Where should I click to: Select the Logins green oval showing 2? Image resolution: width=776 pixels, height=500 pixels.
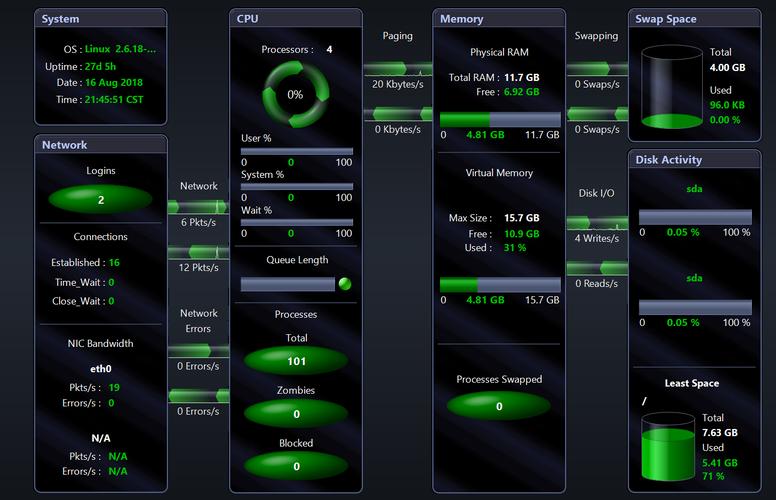tap(101, 200)
